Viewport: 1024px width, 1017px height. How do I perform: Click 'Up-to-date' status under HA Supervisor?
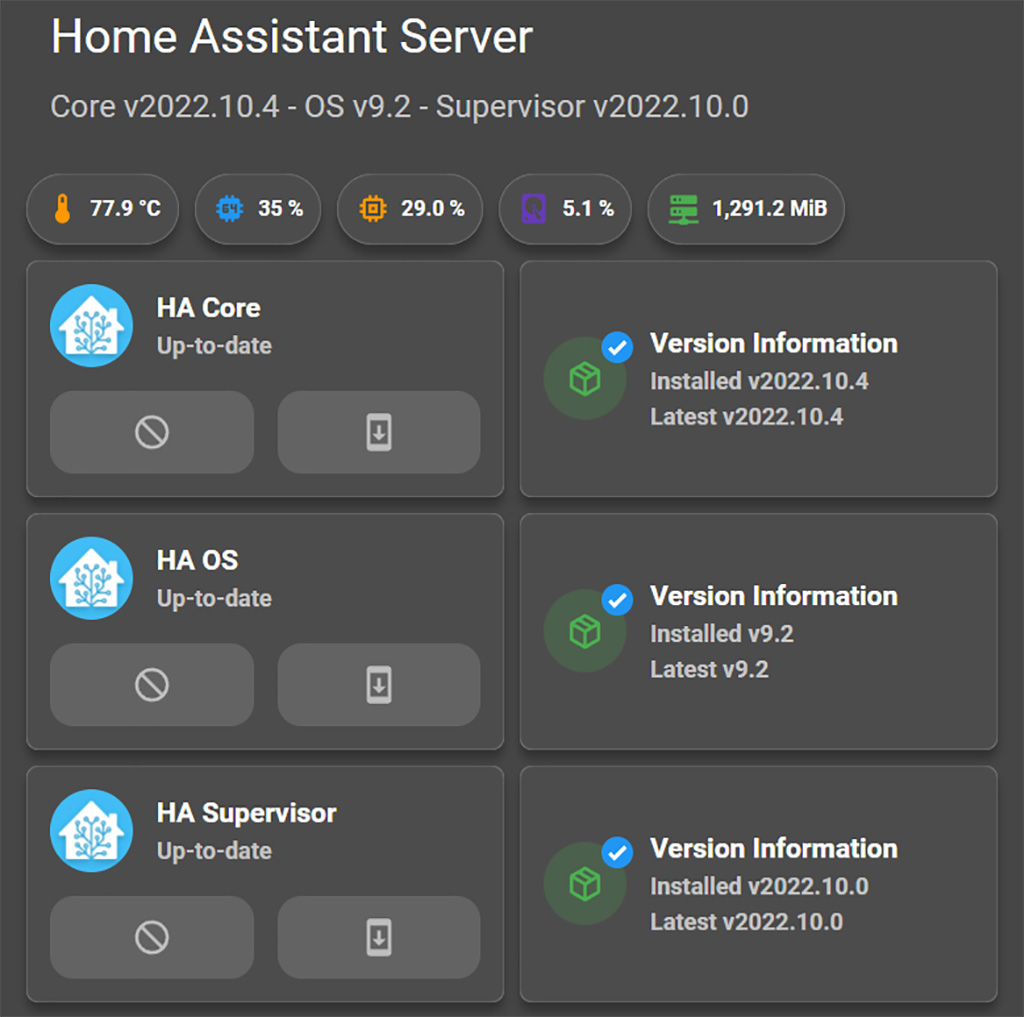pos(214,851)
